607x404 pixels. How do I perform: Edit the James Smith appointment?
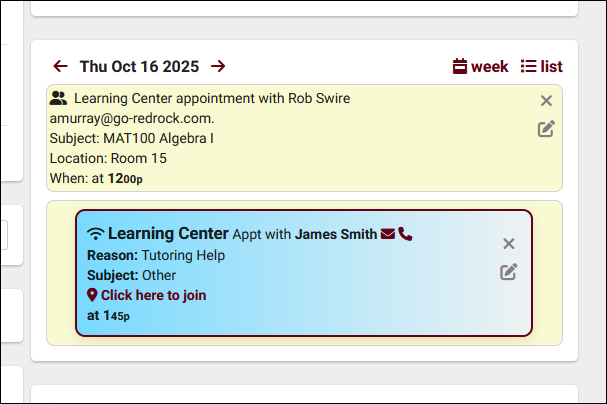(509, 271)
